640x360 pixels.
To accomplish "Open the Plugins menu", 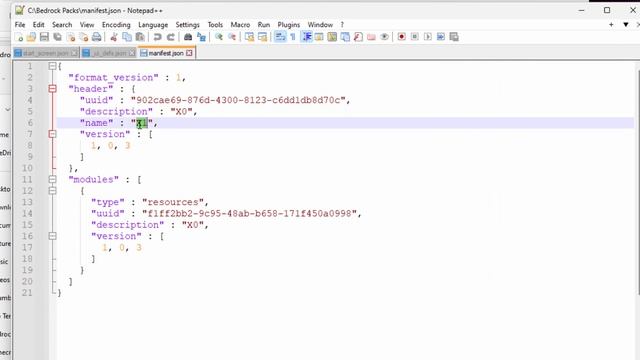I will (289, 25).
